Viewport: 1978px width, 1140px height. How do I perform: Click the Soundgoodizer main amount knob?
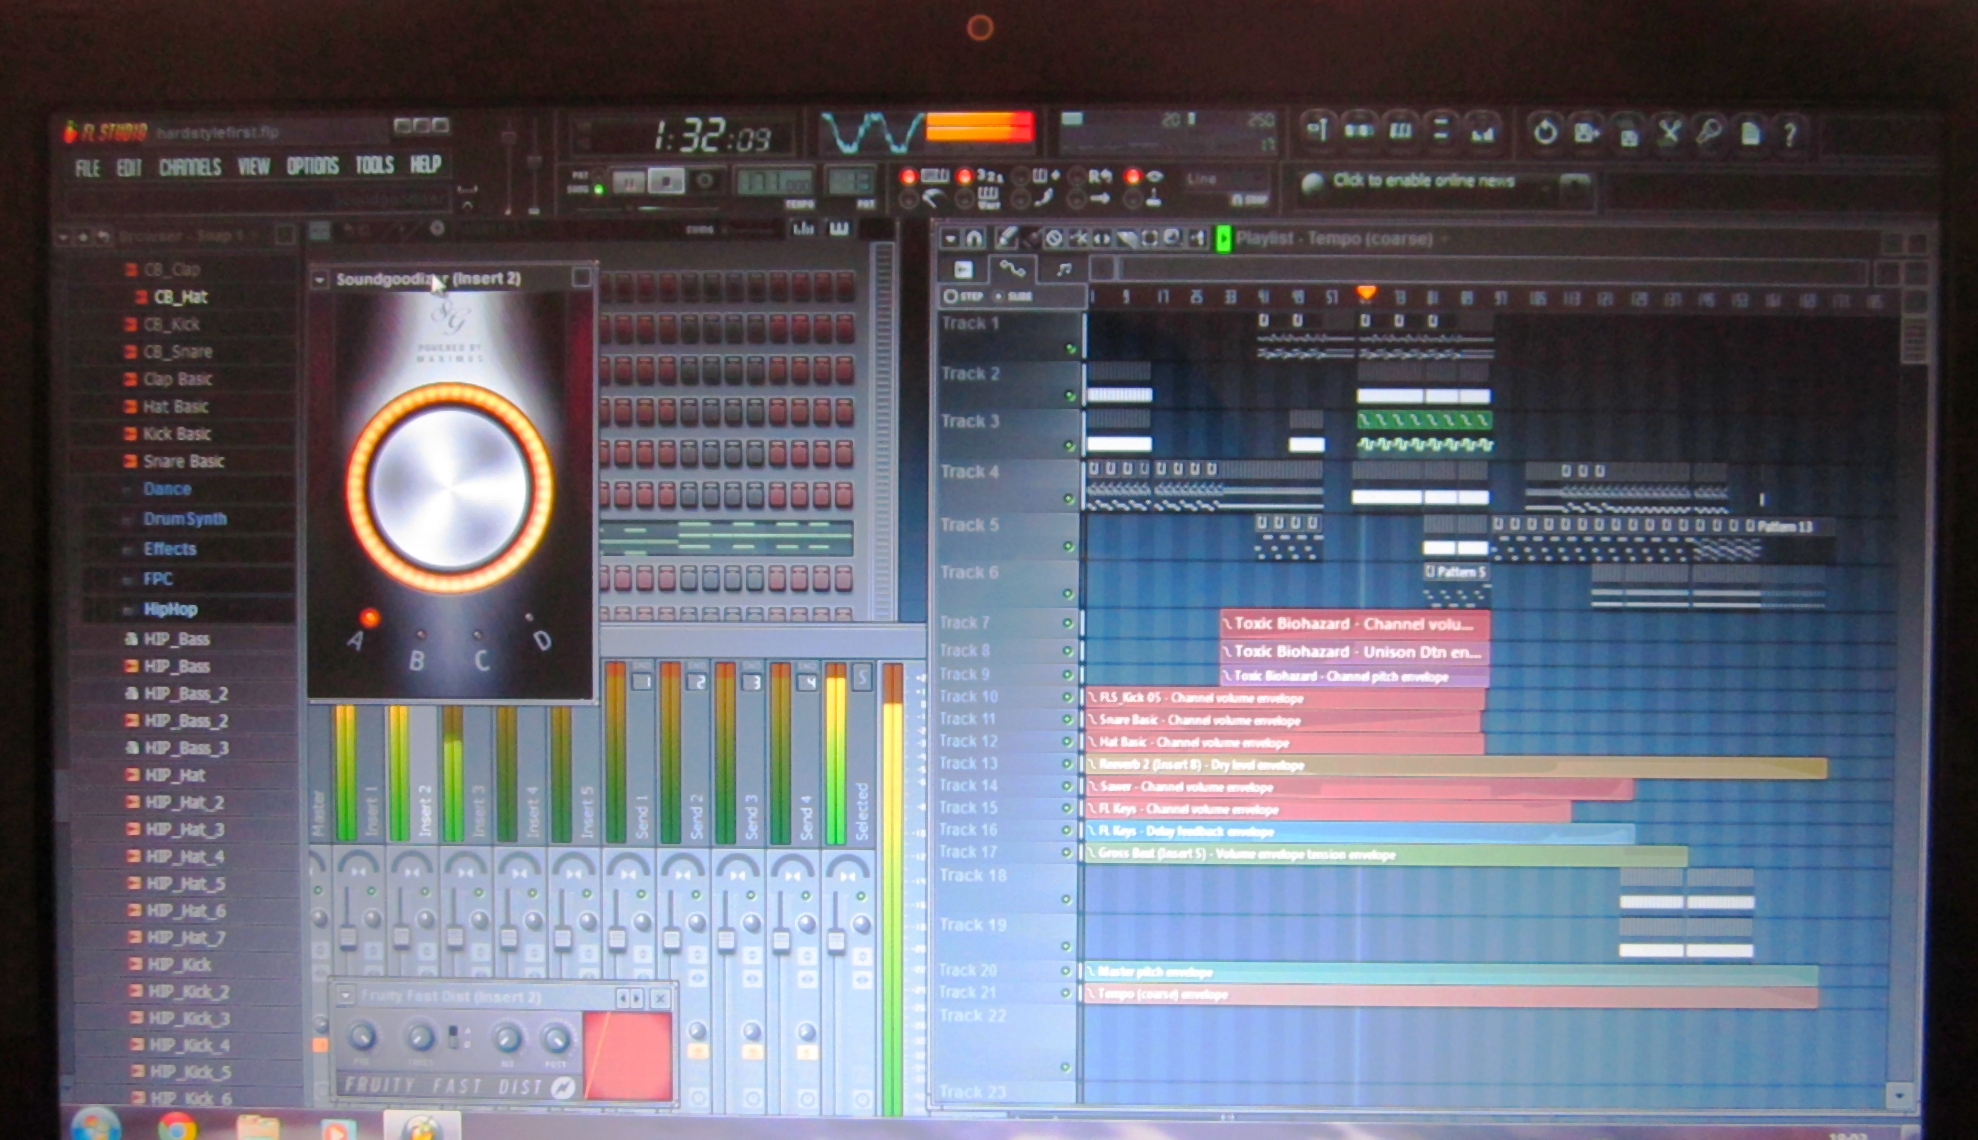tap(449, 488)
